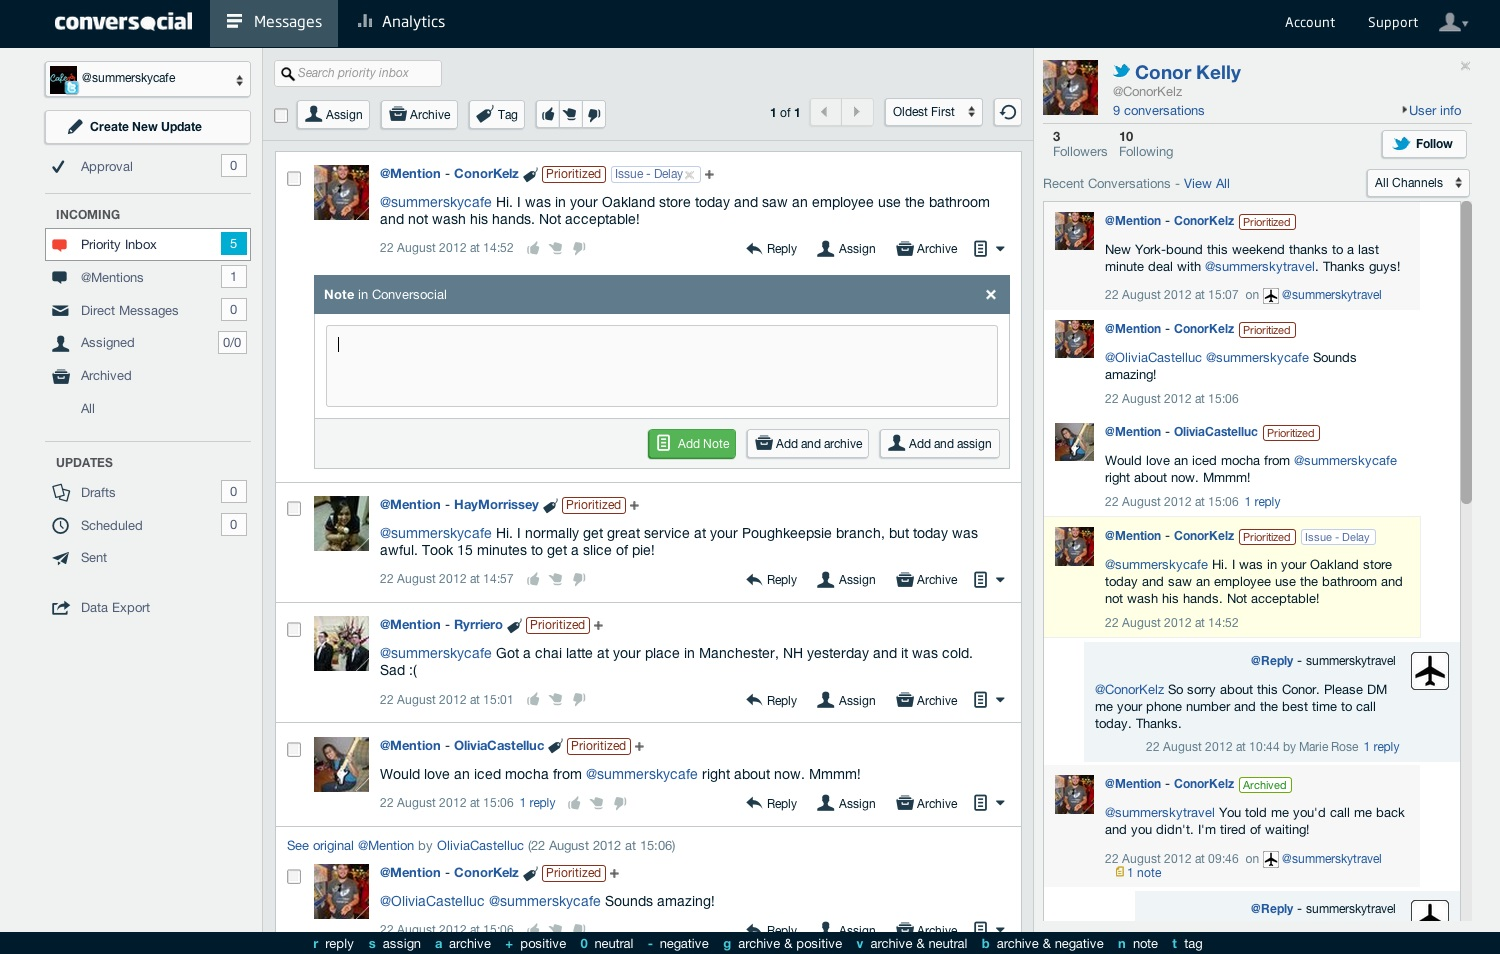
Task: Close the Note in Conversocial panel
Action: pyautogui.click(x=991, y=295)
